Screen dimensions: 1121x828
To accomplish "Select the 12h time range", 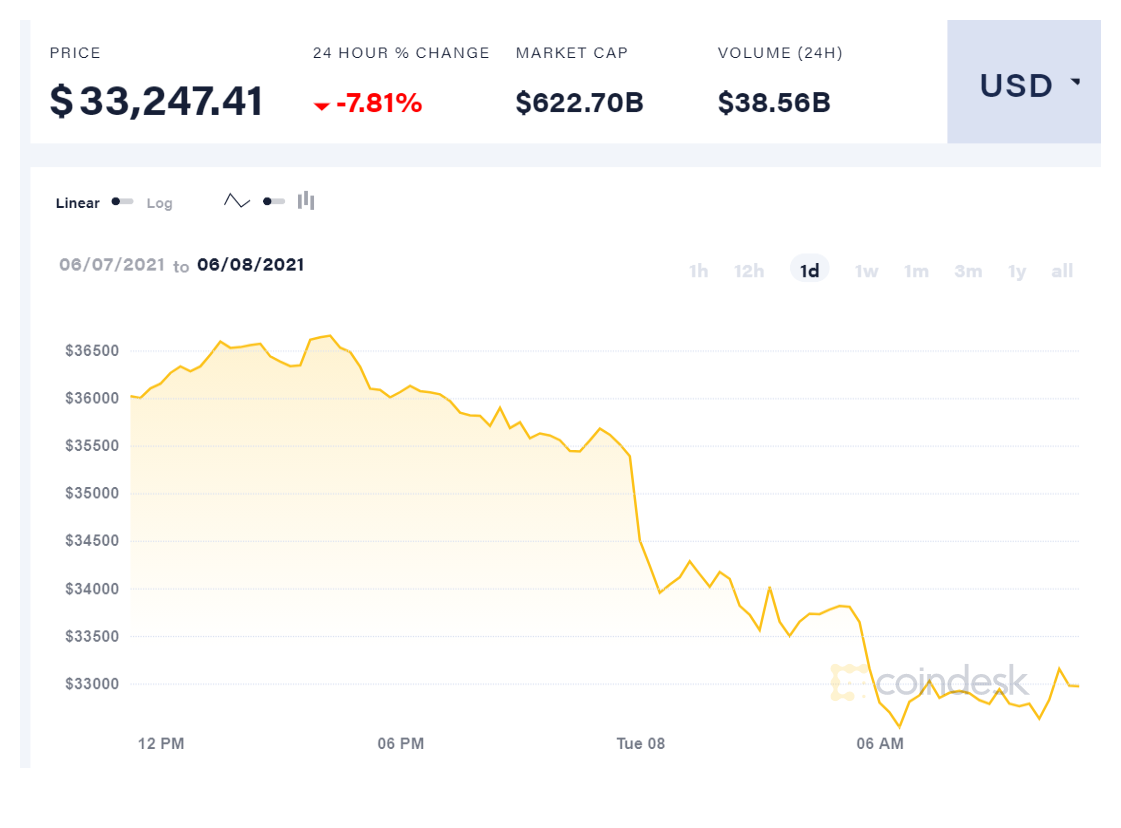I will (x=749, y=271).
